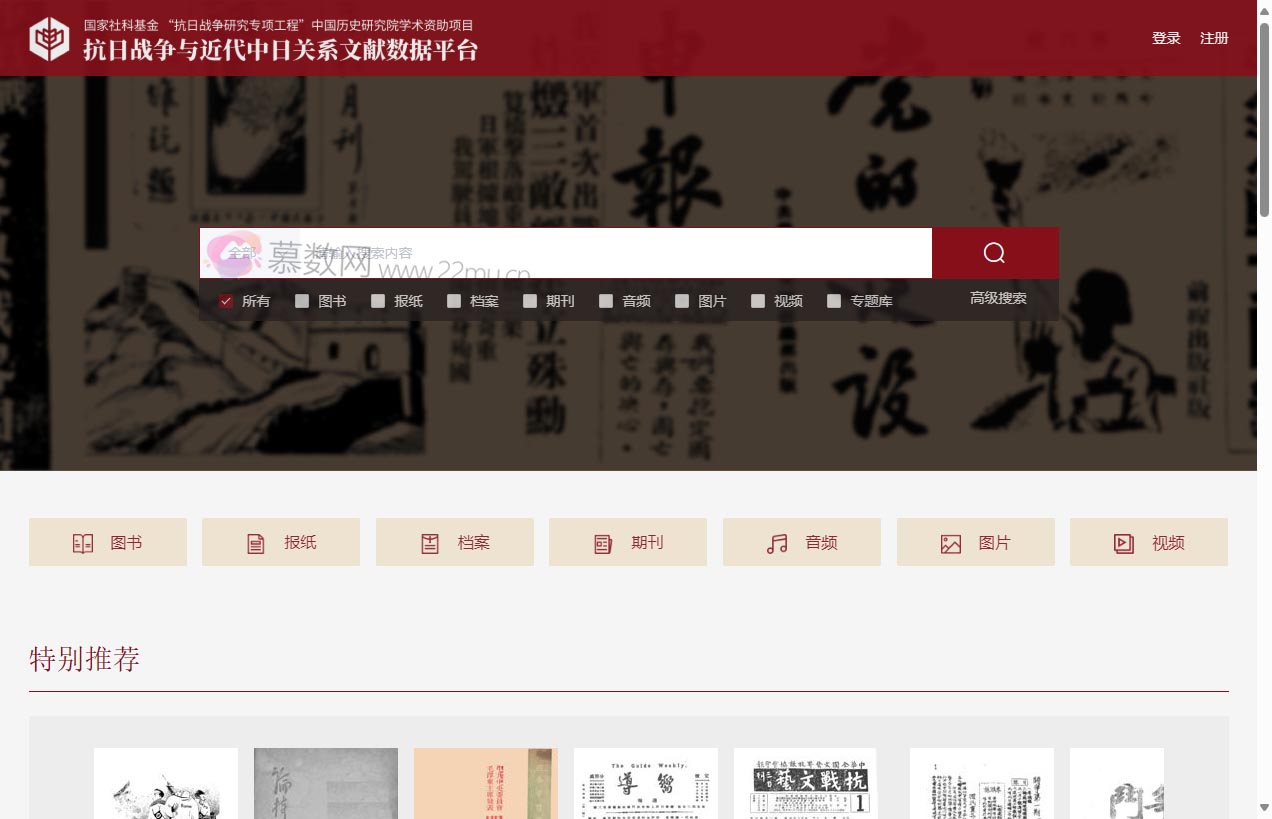Image resolution: width=1272 pixels, height=819 pixels.
Task: Click inside the search input field
Action: 600,252
